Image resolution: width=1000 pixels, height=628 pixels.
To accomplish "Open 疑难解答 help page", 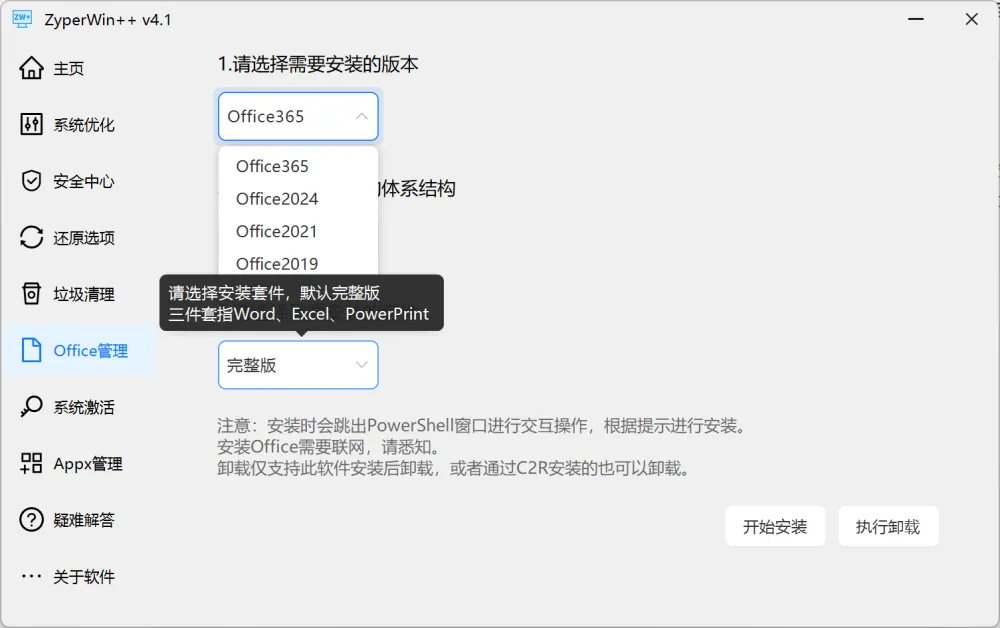I will (x=84, y=520).
